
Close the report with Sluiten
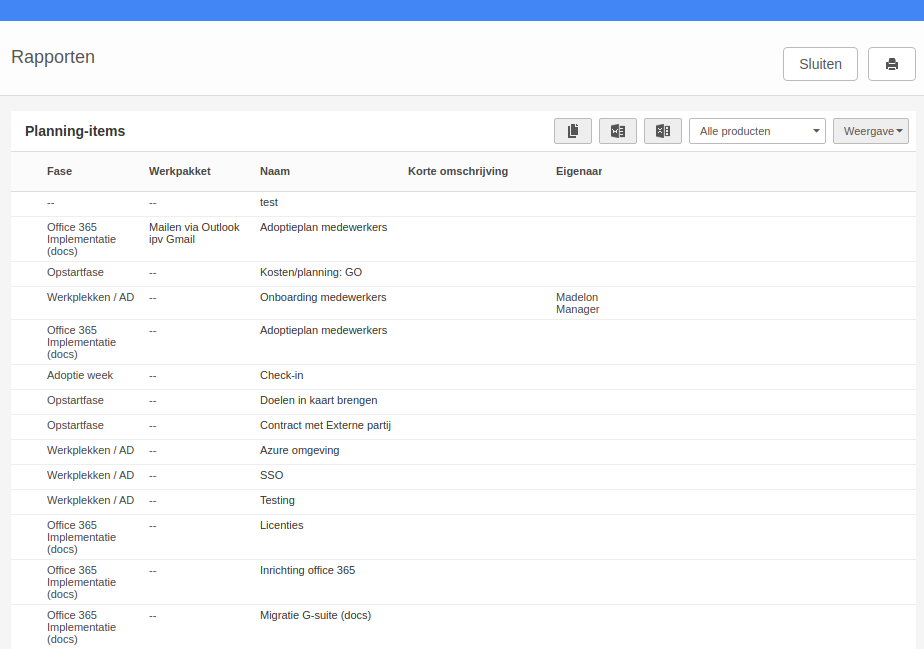pos(820,64)
